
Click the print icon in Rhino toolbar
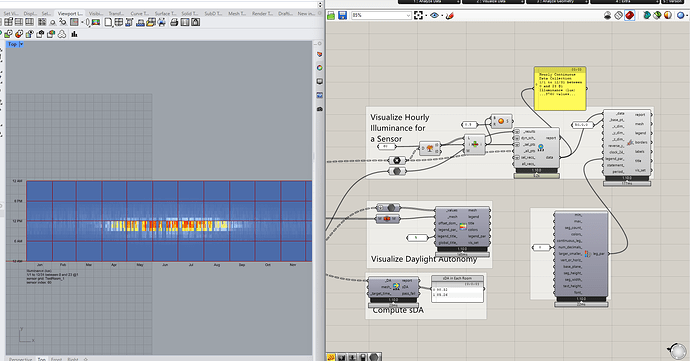(174, 22)
